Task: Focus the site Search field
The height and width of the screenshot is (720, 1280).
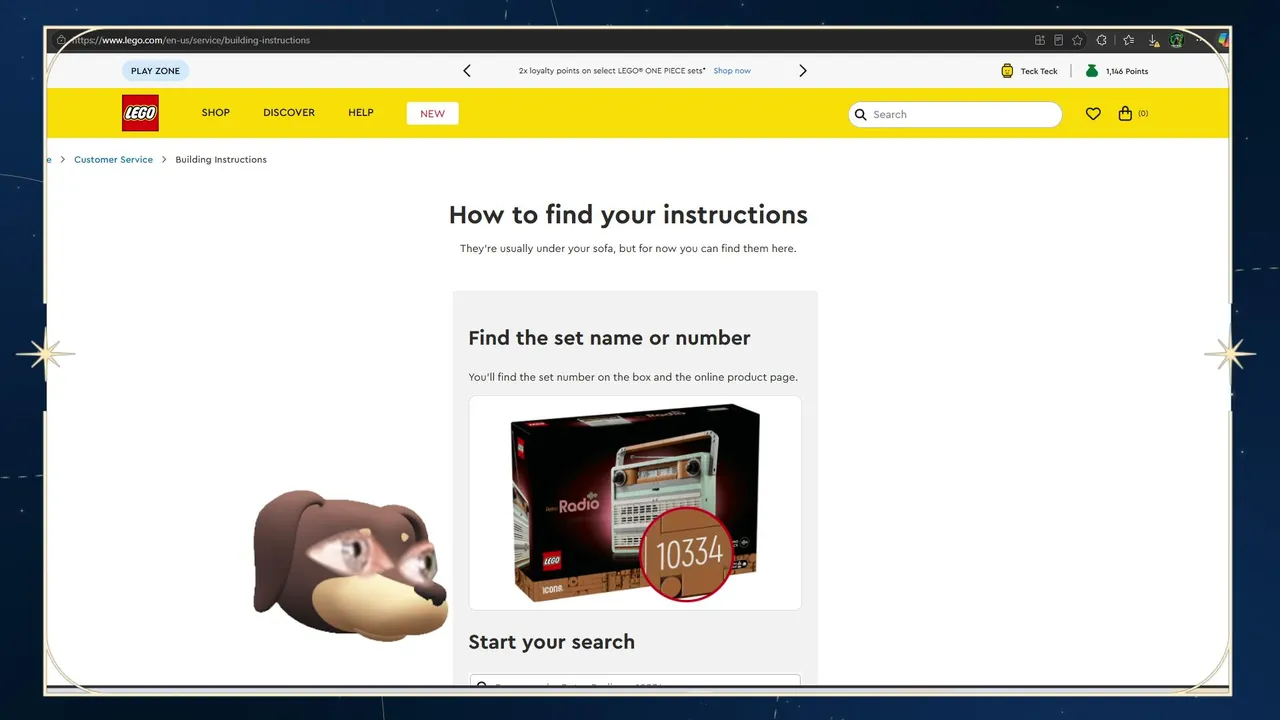Action: point(955,114)
